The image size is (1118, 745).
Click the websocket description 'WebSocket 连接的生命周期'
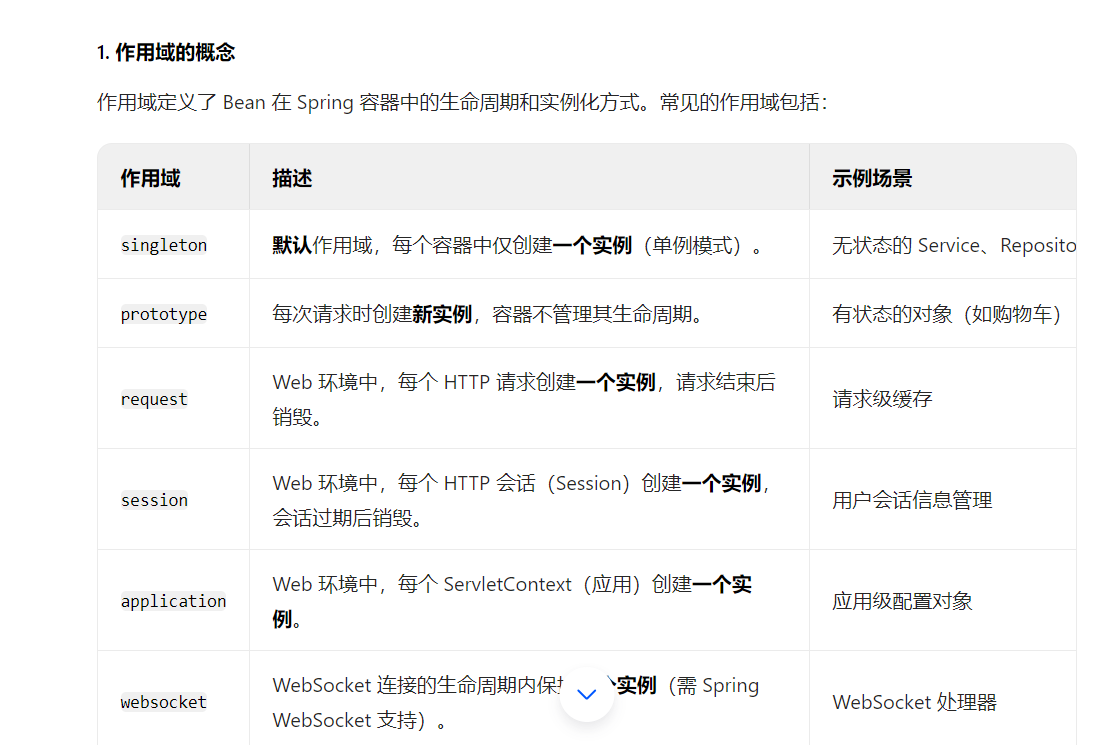pyautogui.click(x=516, y=702)
